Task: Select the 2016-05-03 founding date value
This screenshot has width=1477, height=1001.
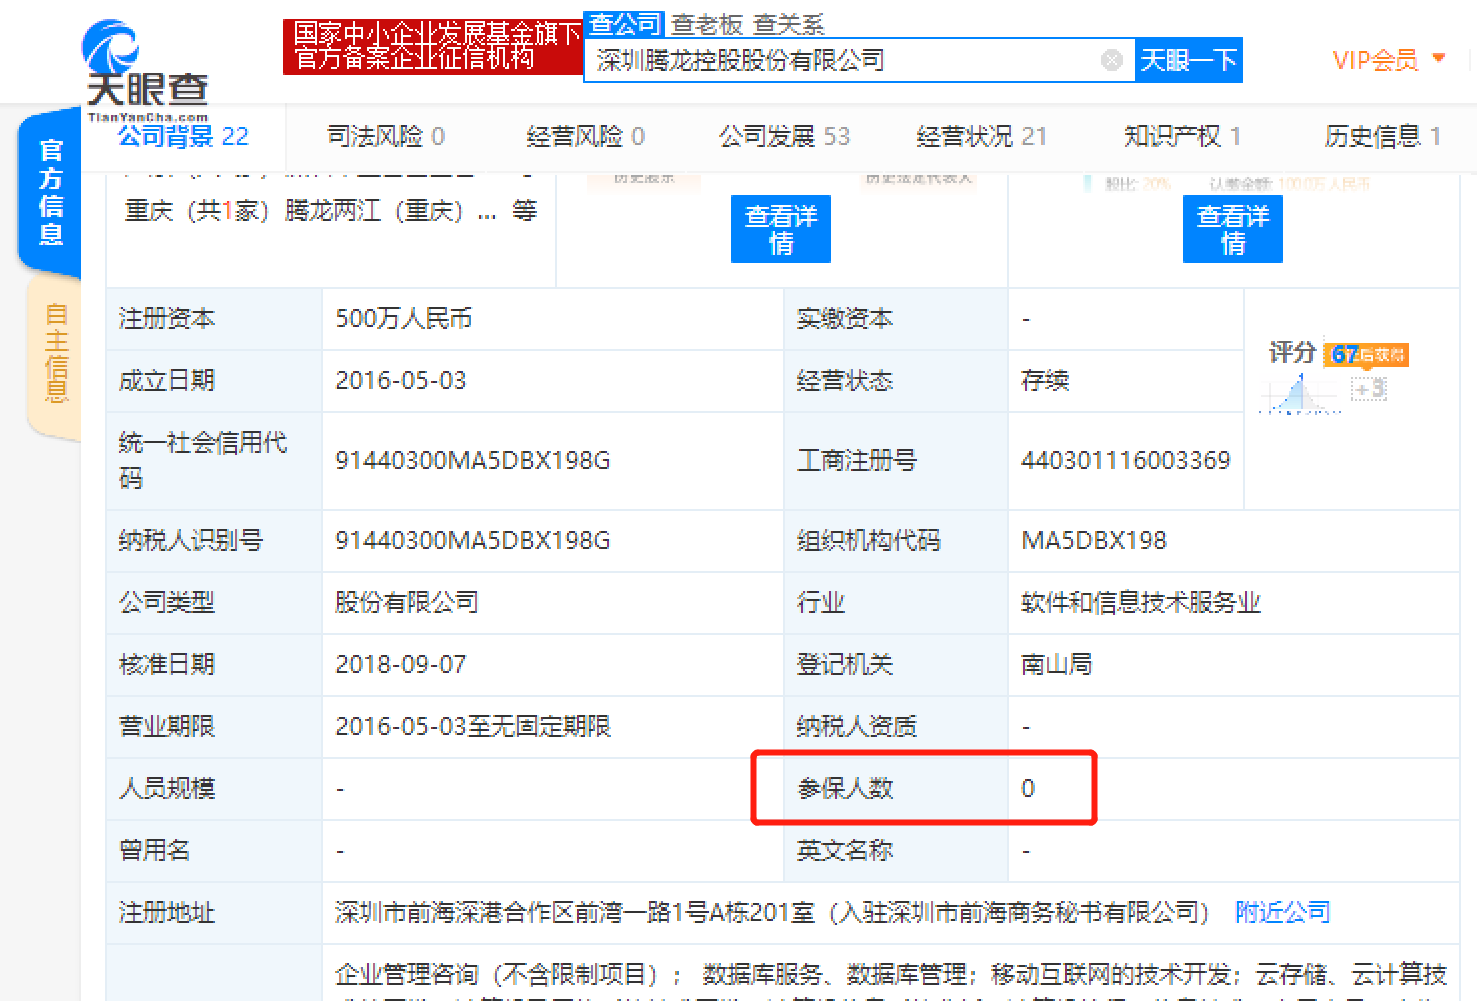Action: [x=401, y=380]
